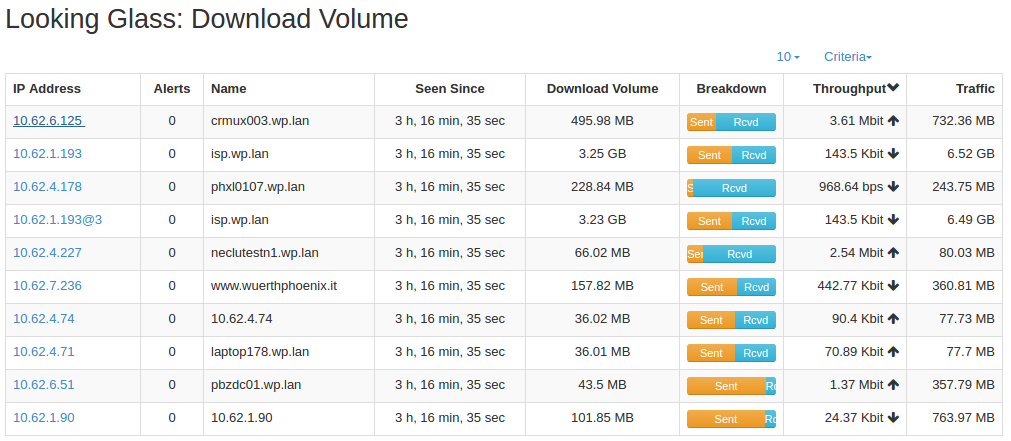1011x441 pixels.
Task: Click up arrow beside 3.61 Mbit throughput
Action: click(893, 121)
